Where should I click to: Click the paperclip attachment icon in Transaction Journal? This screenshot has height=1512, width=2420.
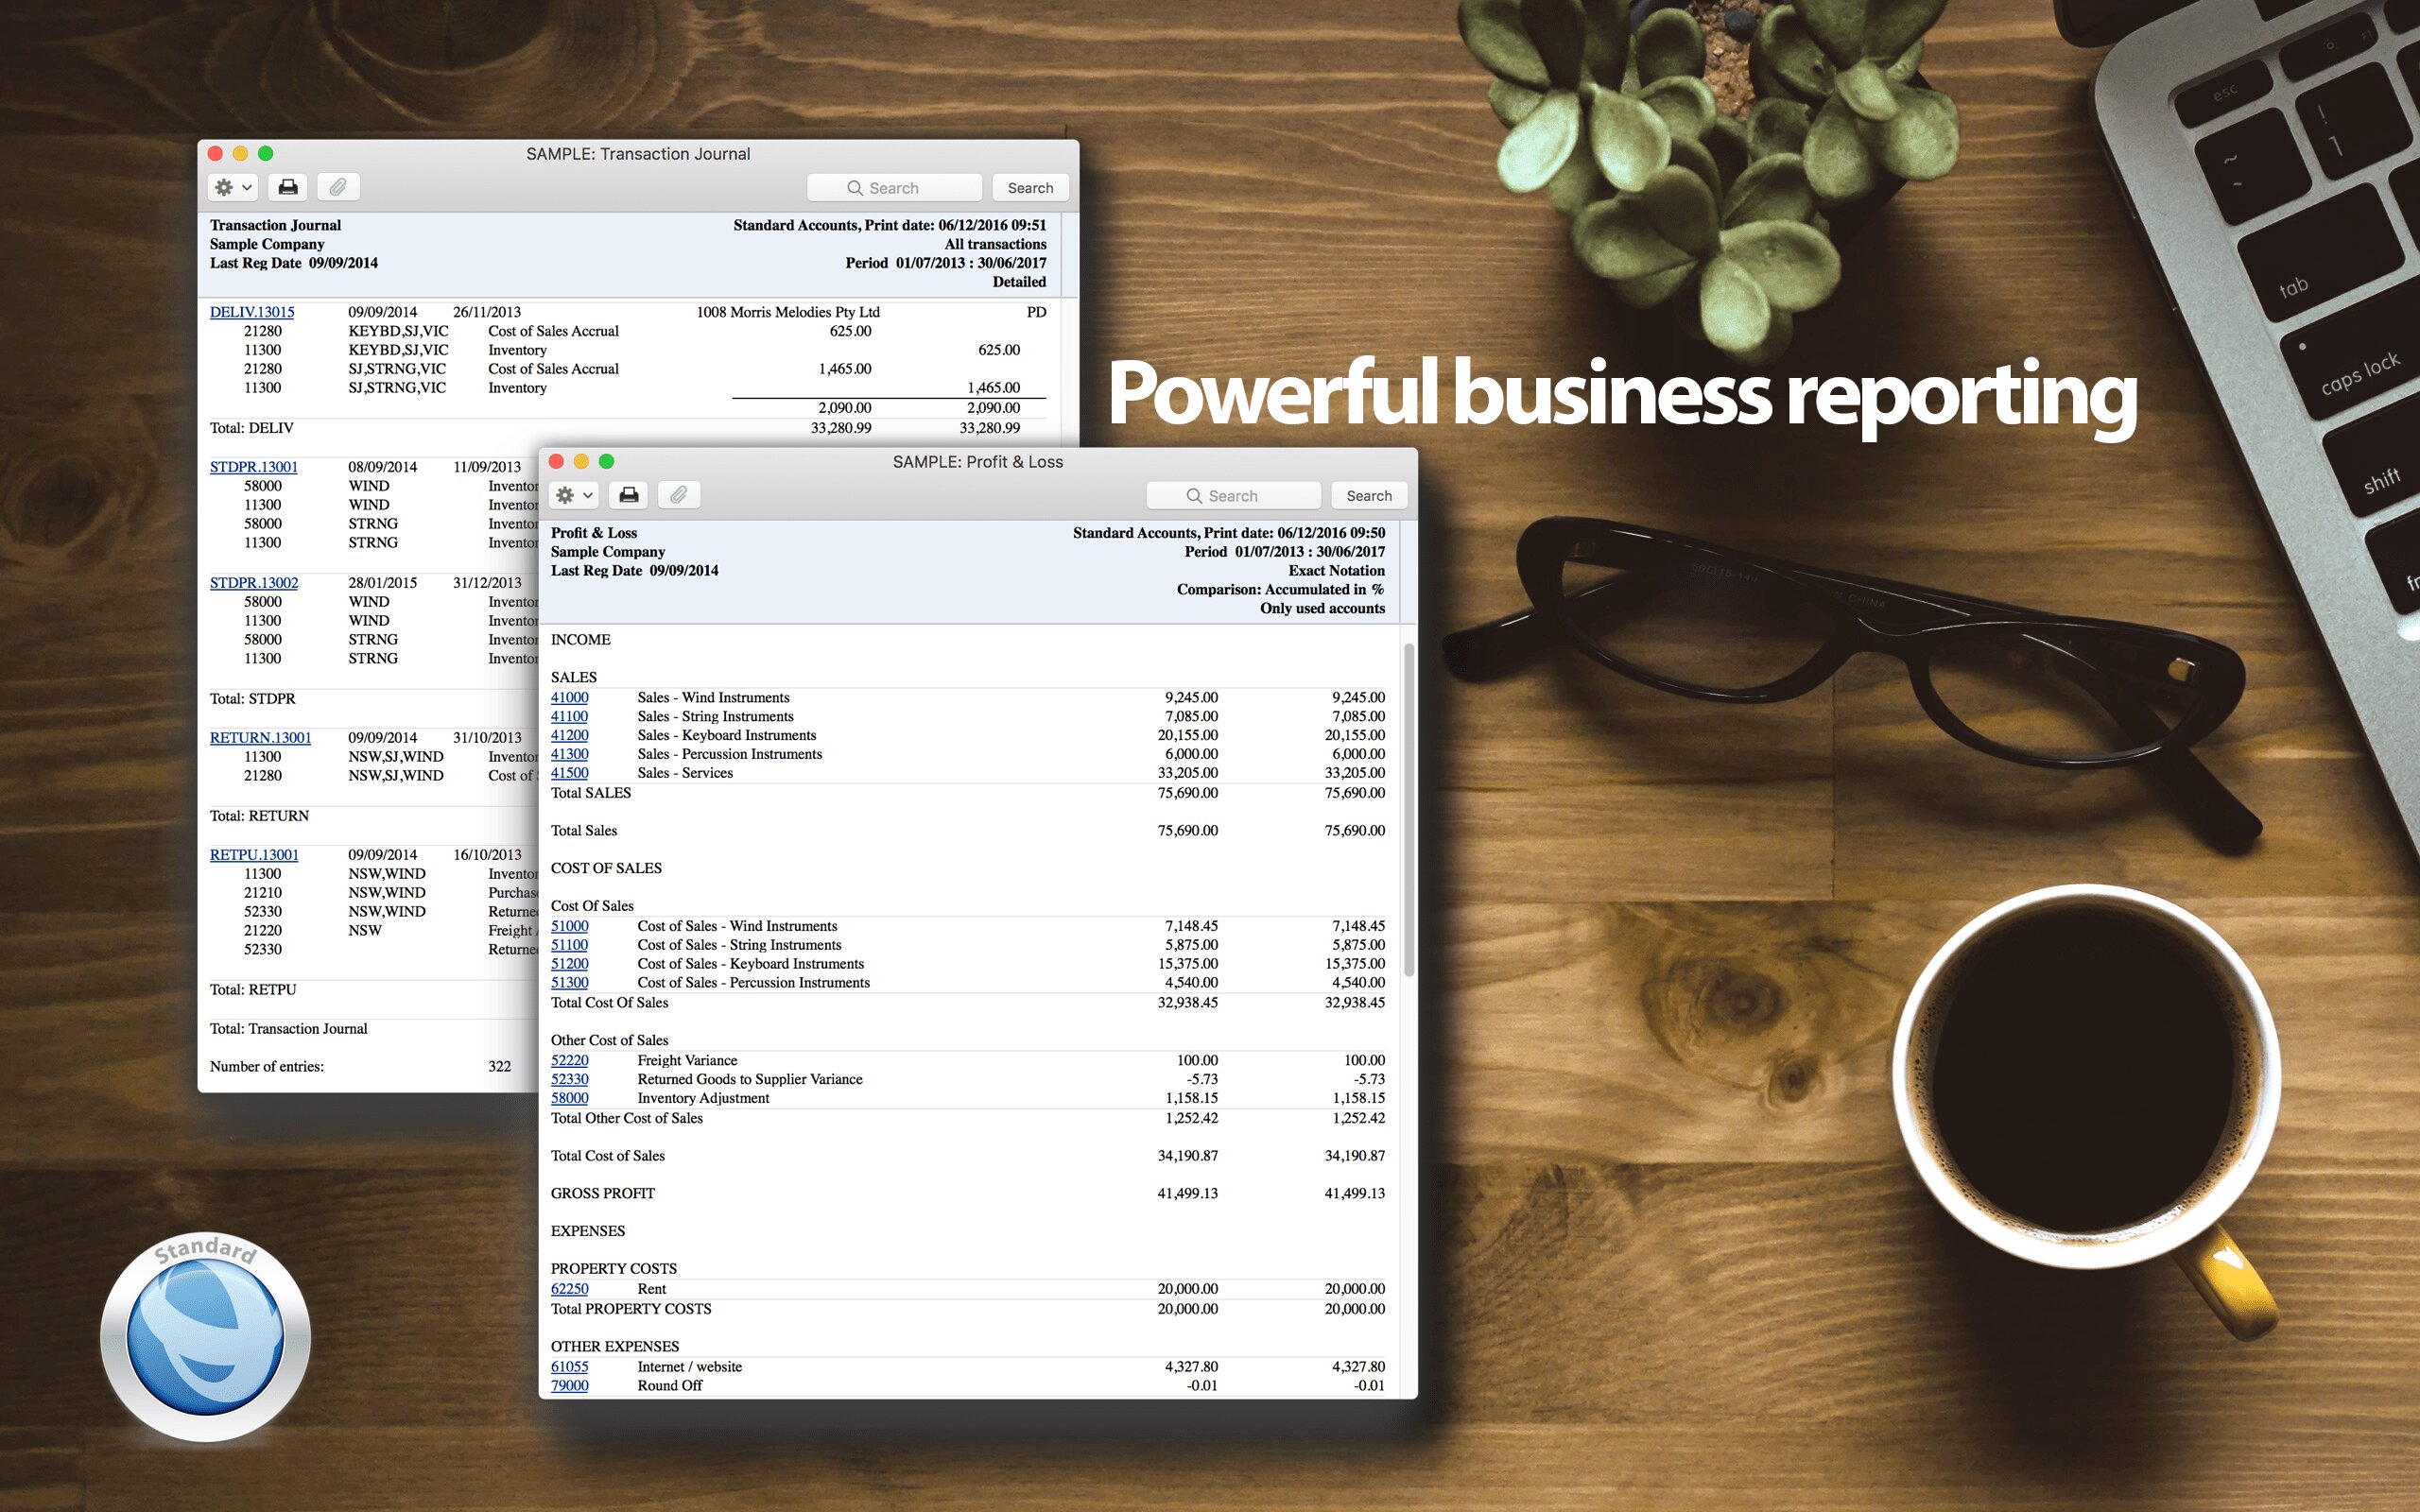tap(338, 187)
